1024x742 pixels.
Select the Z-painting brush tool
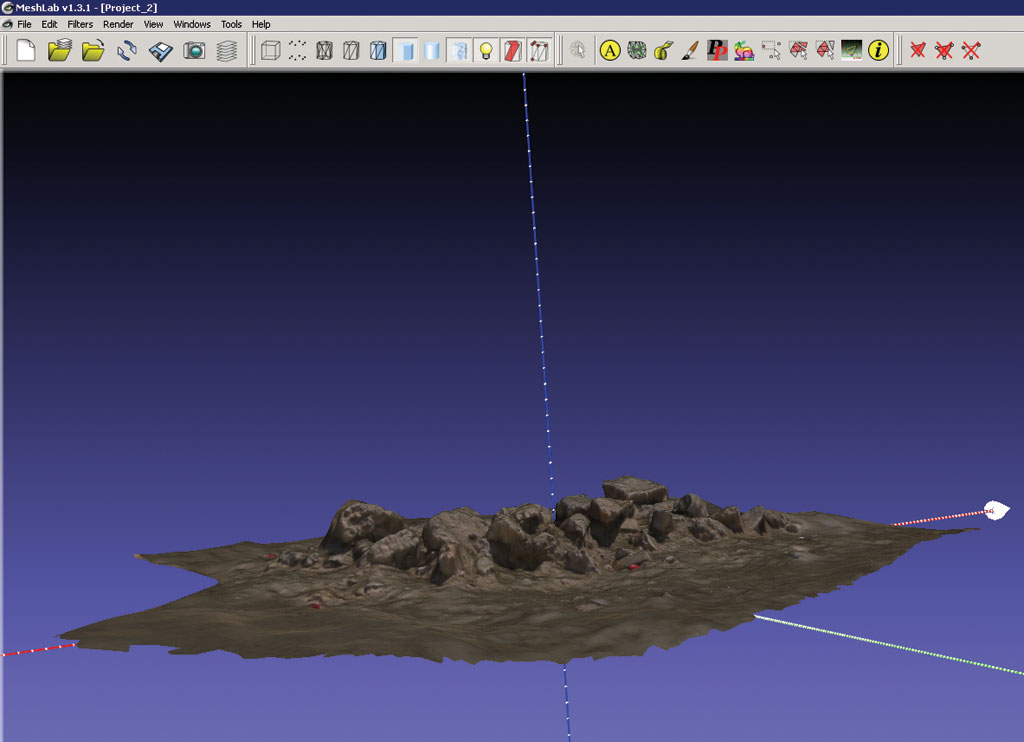pos(689,50)
